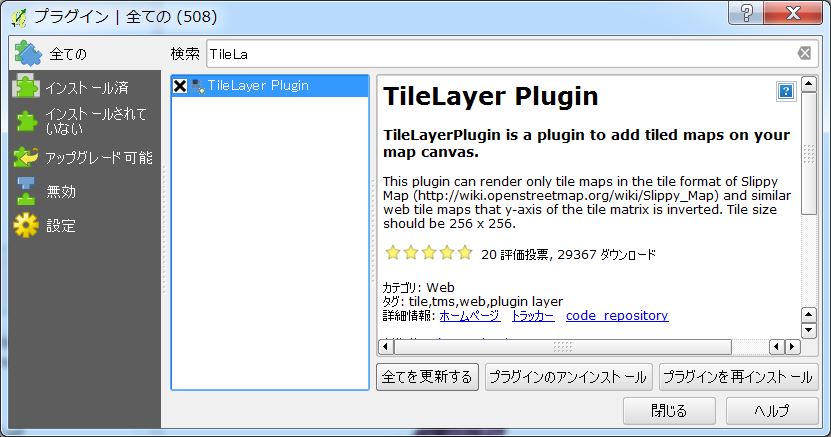This screenshot has width=831, height=437.
Task: Switch to インストールされていない tab
Action: tap(95, 121)
